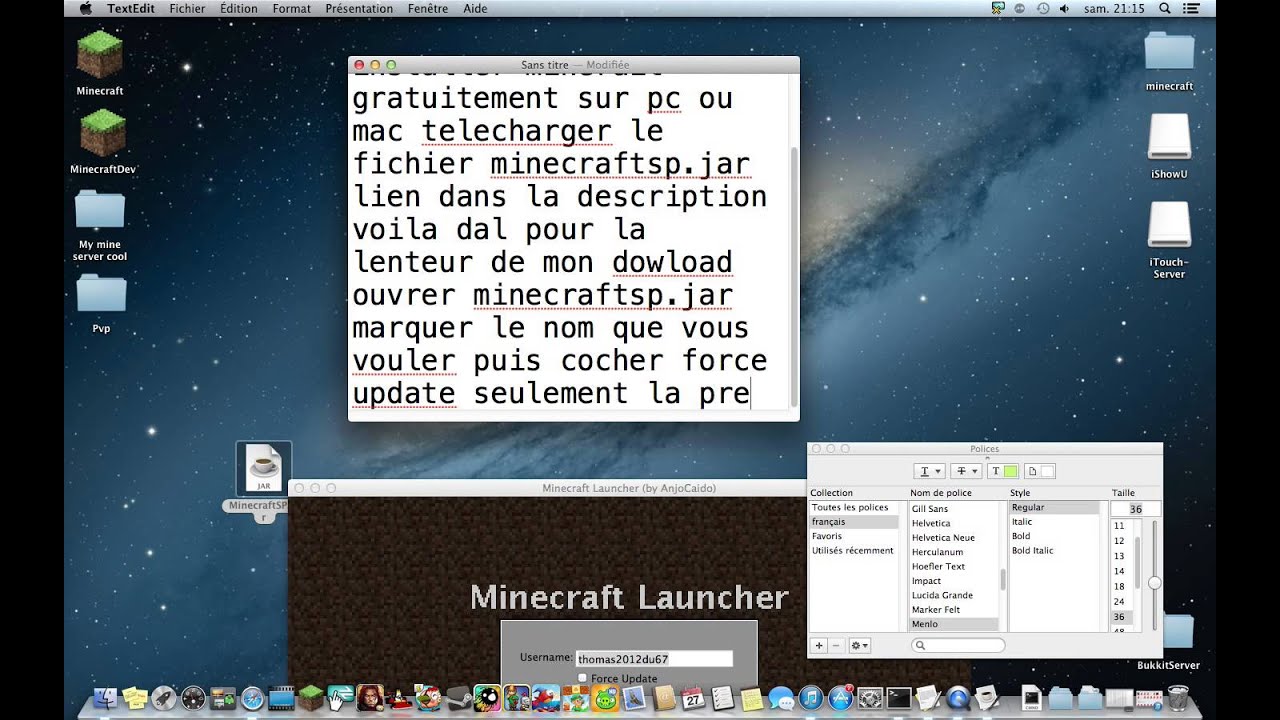
Task: Open Finder in the Dock
Action: [x=105, y=698]
